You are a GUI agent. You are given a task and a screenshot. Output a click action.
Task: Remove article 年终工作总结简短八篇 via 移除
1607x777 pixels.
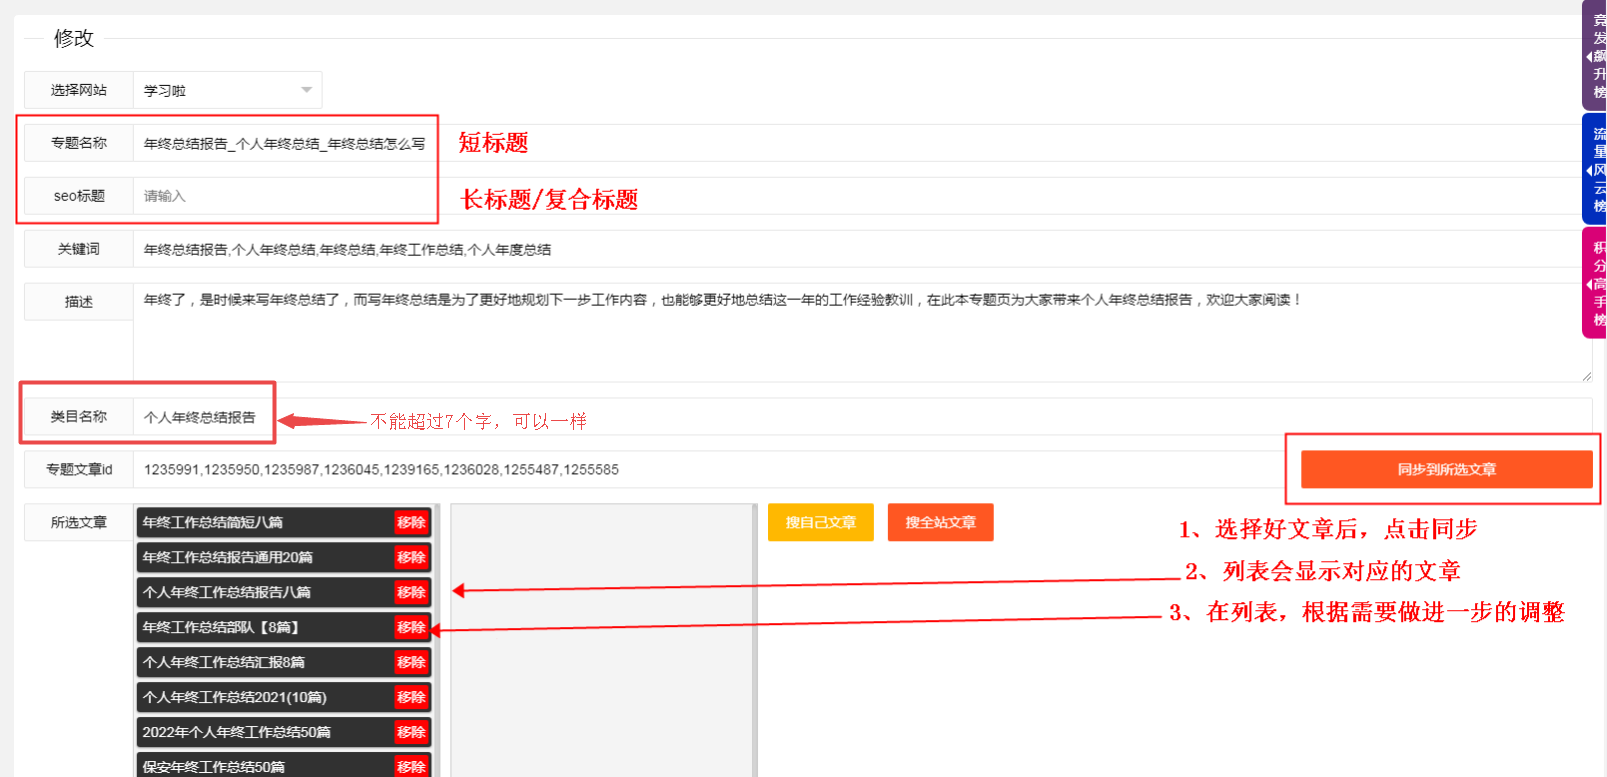point(411,522)
